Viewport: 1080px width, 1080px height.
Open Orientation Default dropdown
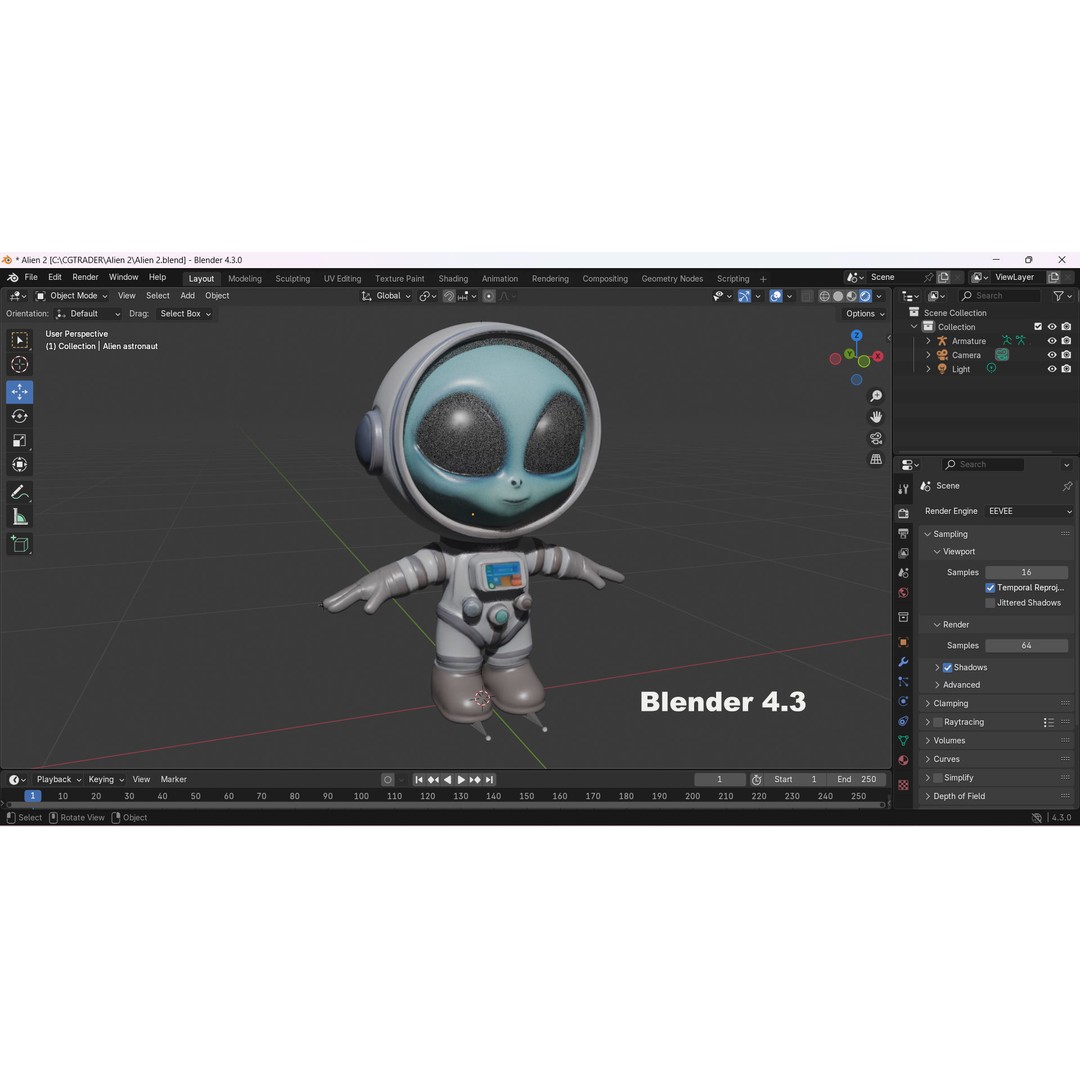[x=88, y=314]
